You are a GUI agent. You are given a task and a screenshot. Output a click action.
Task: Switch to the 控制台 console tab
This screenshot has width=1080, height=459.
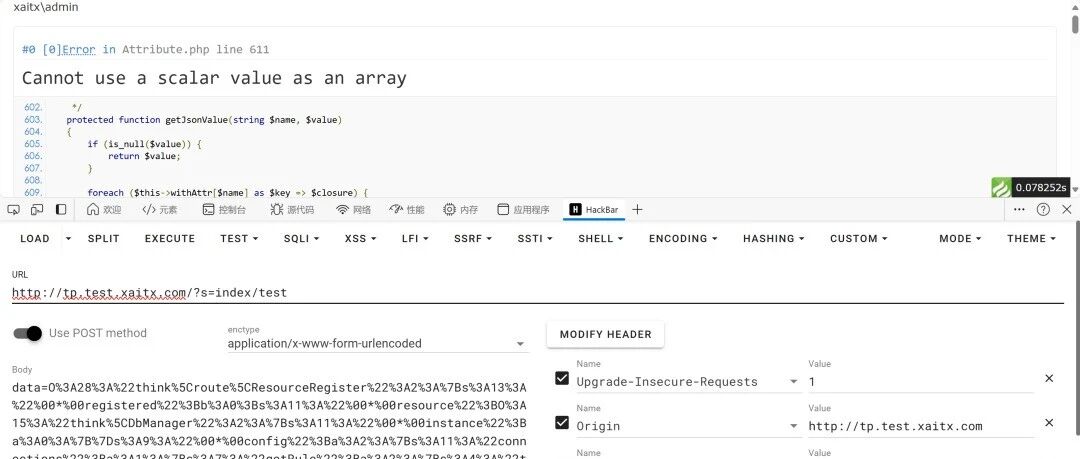224,210
